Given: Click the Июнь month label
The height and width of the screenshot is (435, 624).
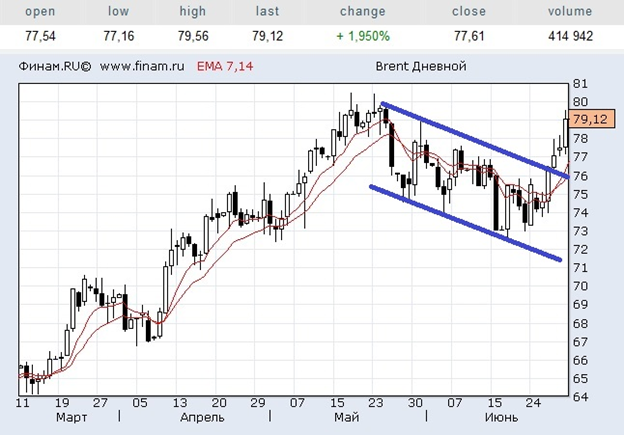Looking at the screenshot, I should click(500, 416).
